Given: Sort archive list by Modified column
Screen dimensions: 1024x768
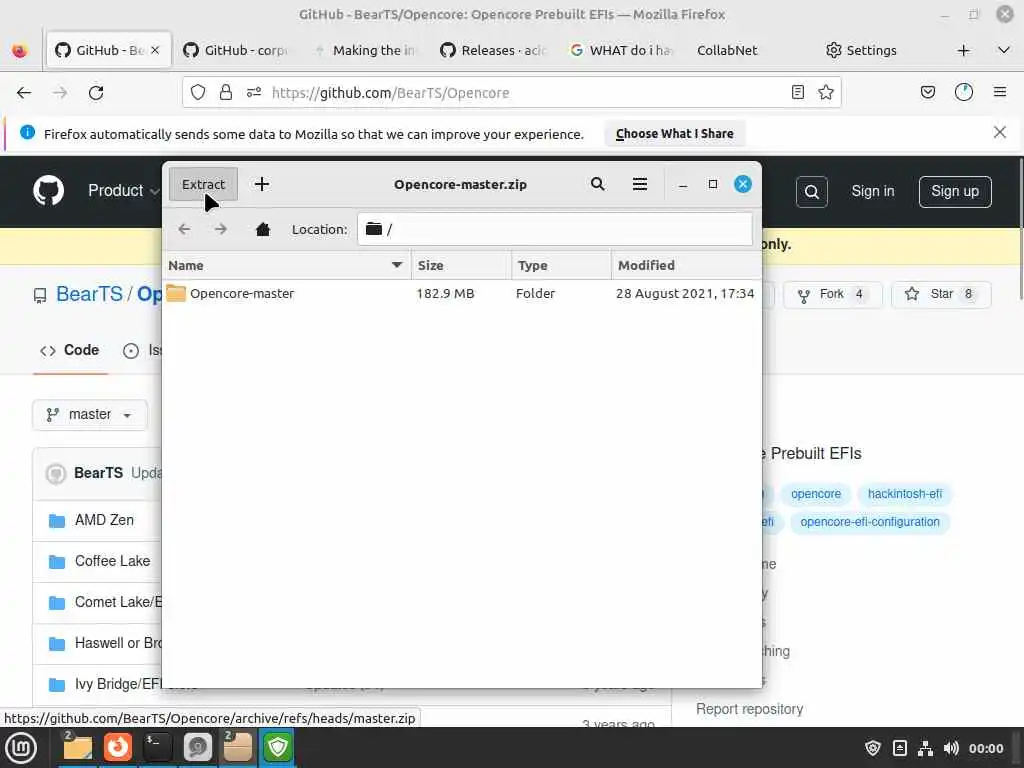Looking at the screenshot, I should point(686,265).
